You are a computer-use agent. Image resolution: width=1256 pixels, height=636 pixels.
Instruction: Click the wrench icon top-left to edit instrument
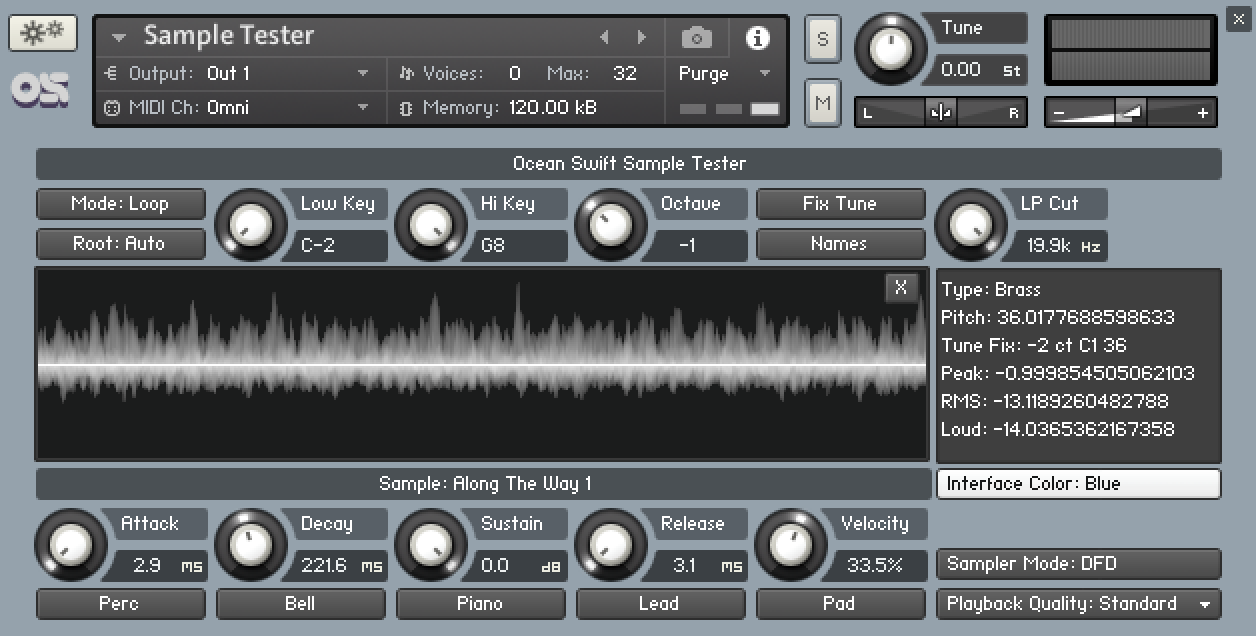(x=41, y=32)
